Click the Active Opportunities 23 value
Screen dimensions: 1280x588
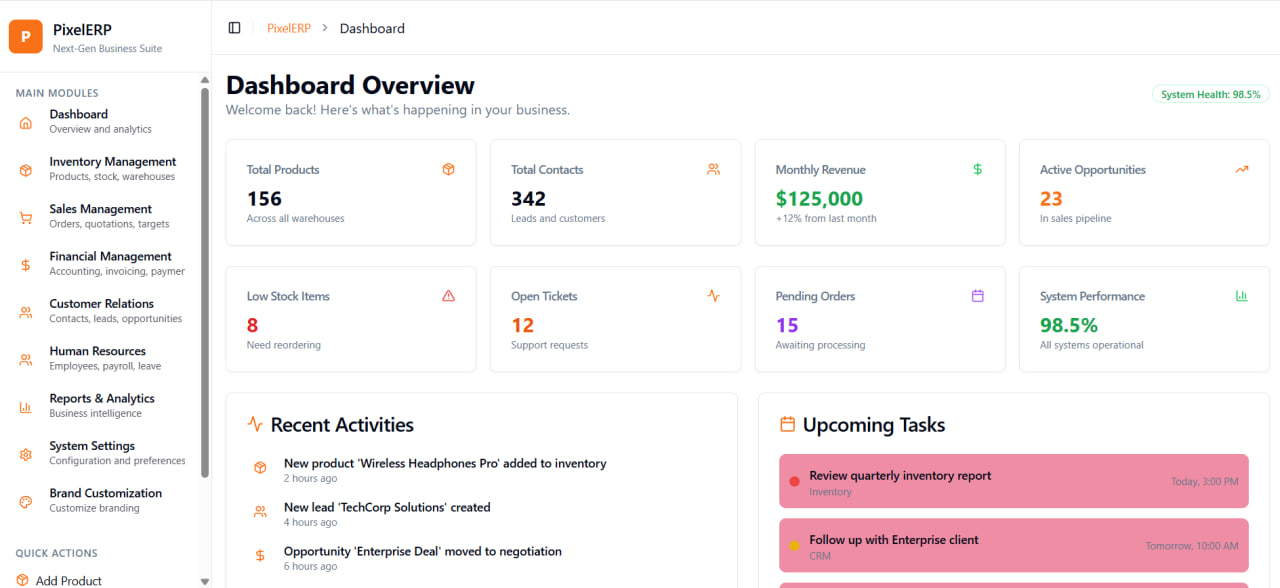[1051, 199]
